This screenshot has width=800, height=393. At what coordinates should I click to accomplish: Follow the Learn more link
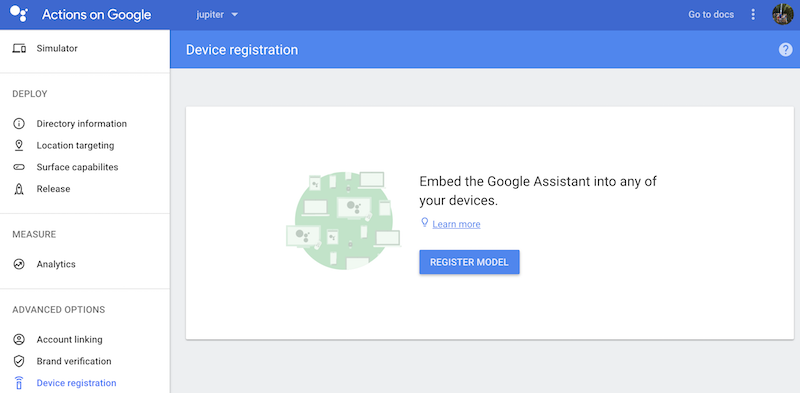456,224
